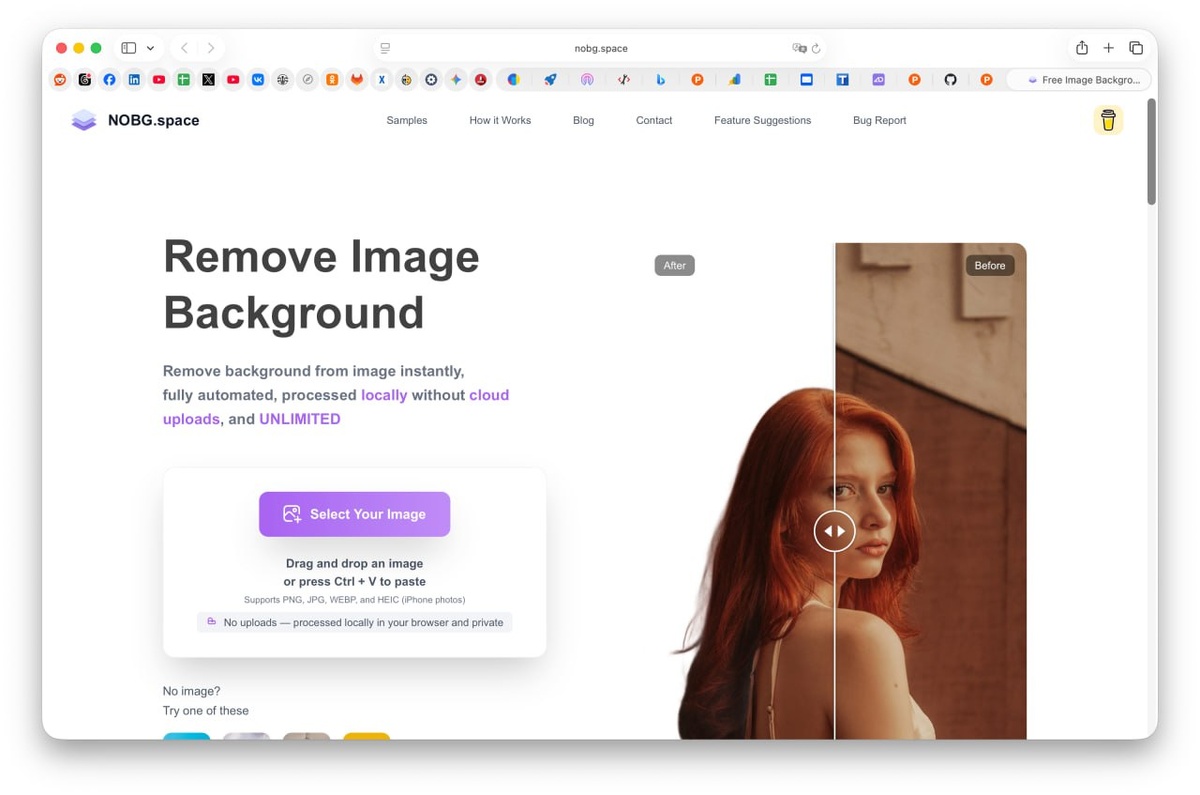
Task: Open the gray compass bookmark icon
Action: pos(307,79)
